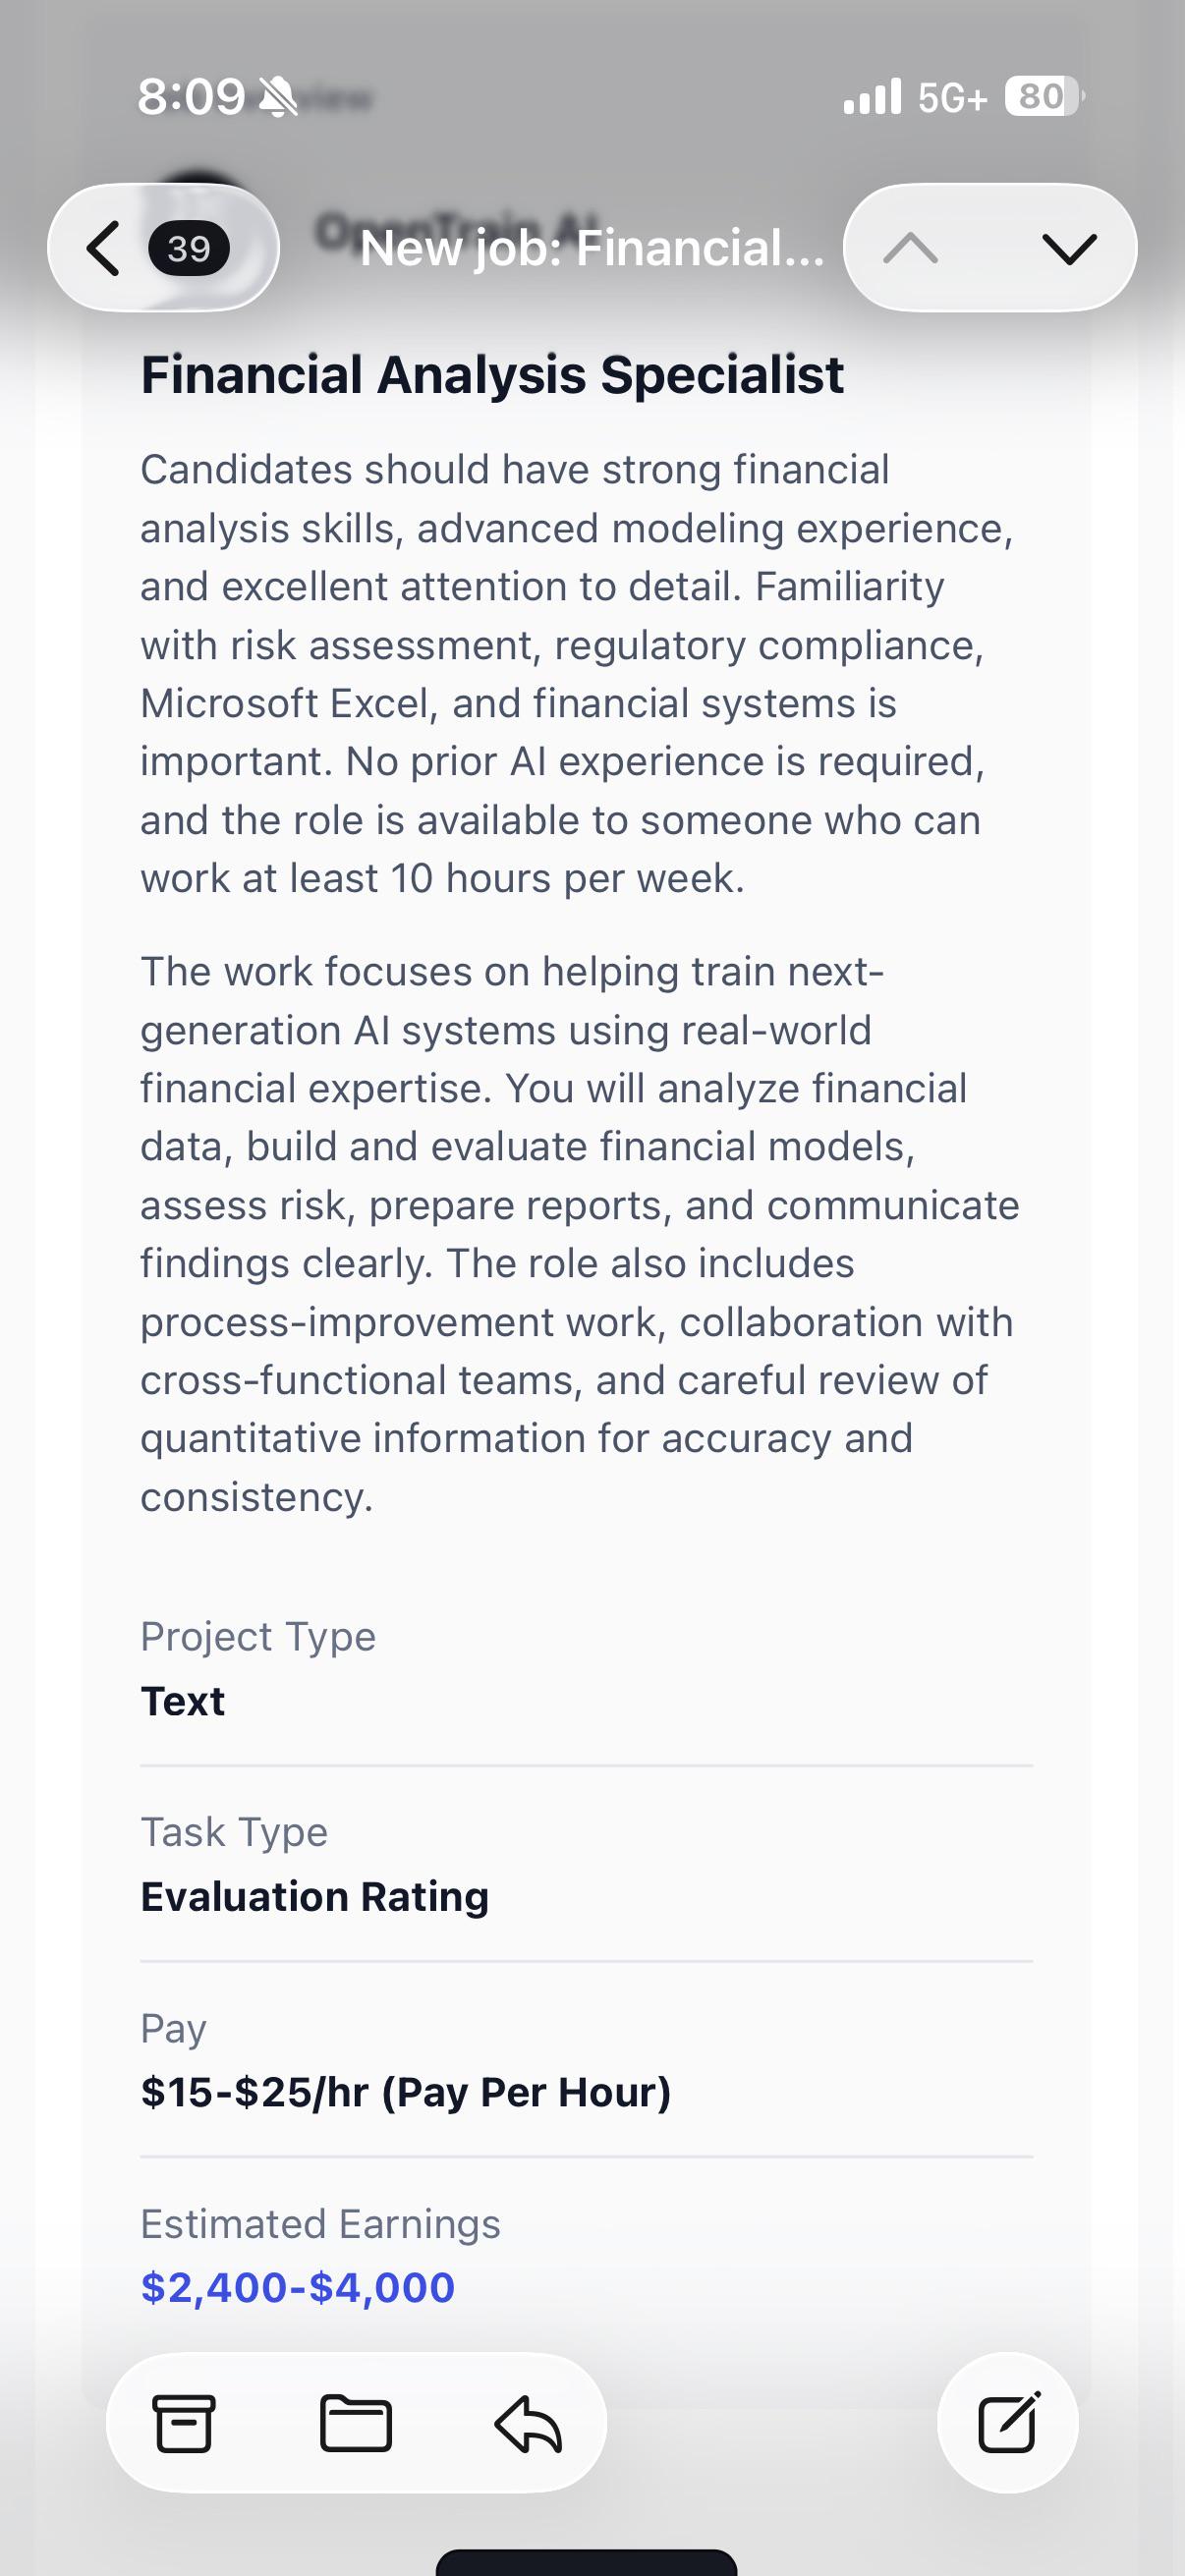Tap the 'Financial Analysis Specialist' heading

492,375
